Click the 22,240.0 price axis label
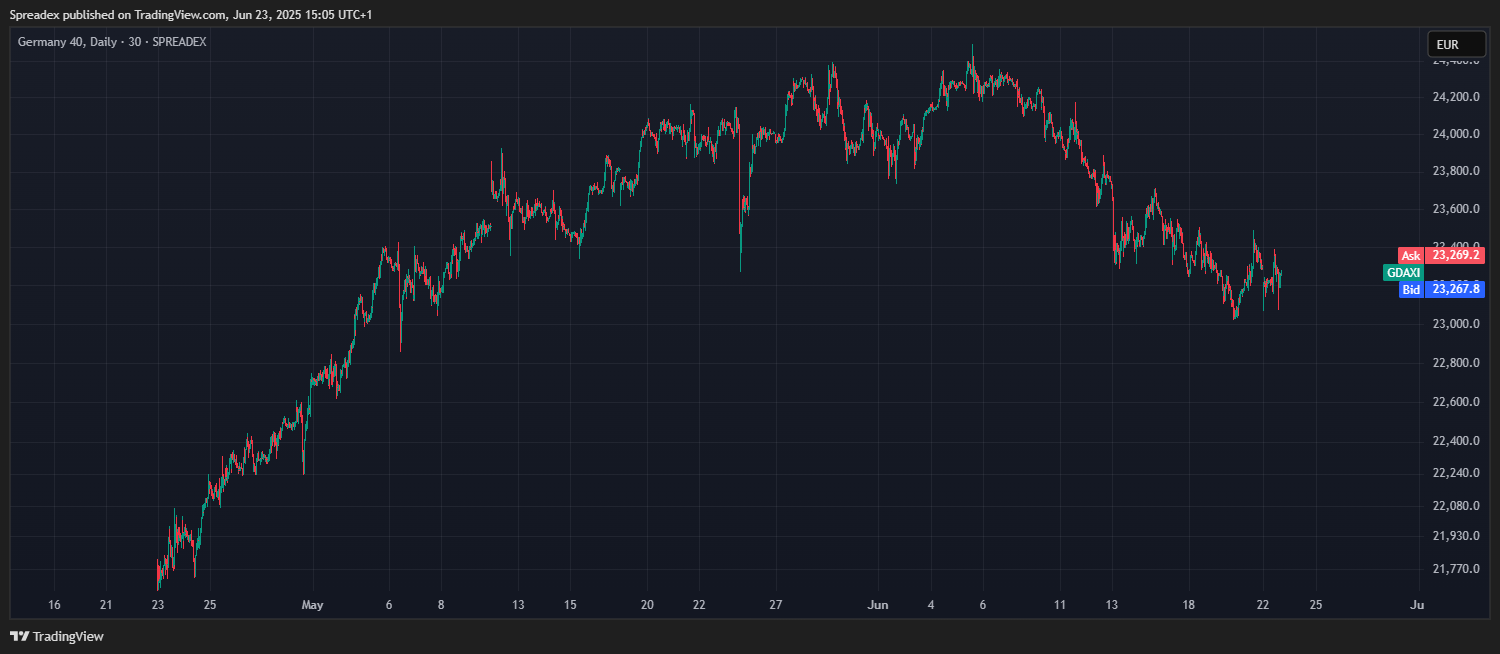1500x654 pixels. tap(1456, 473)
